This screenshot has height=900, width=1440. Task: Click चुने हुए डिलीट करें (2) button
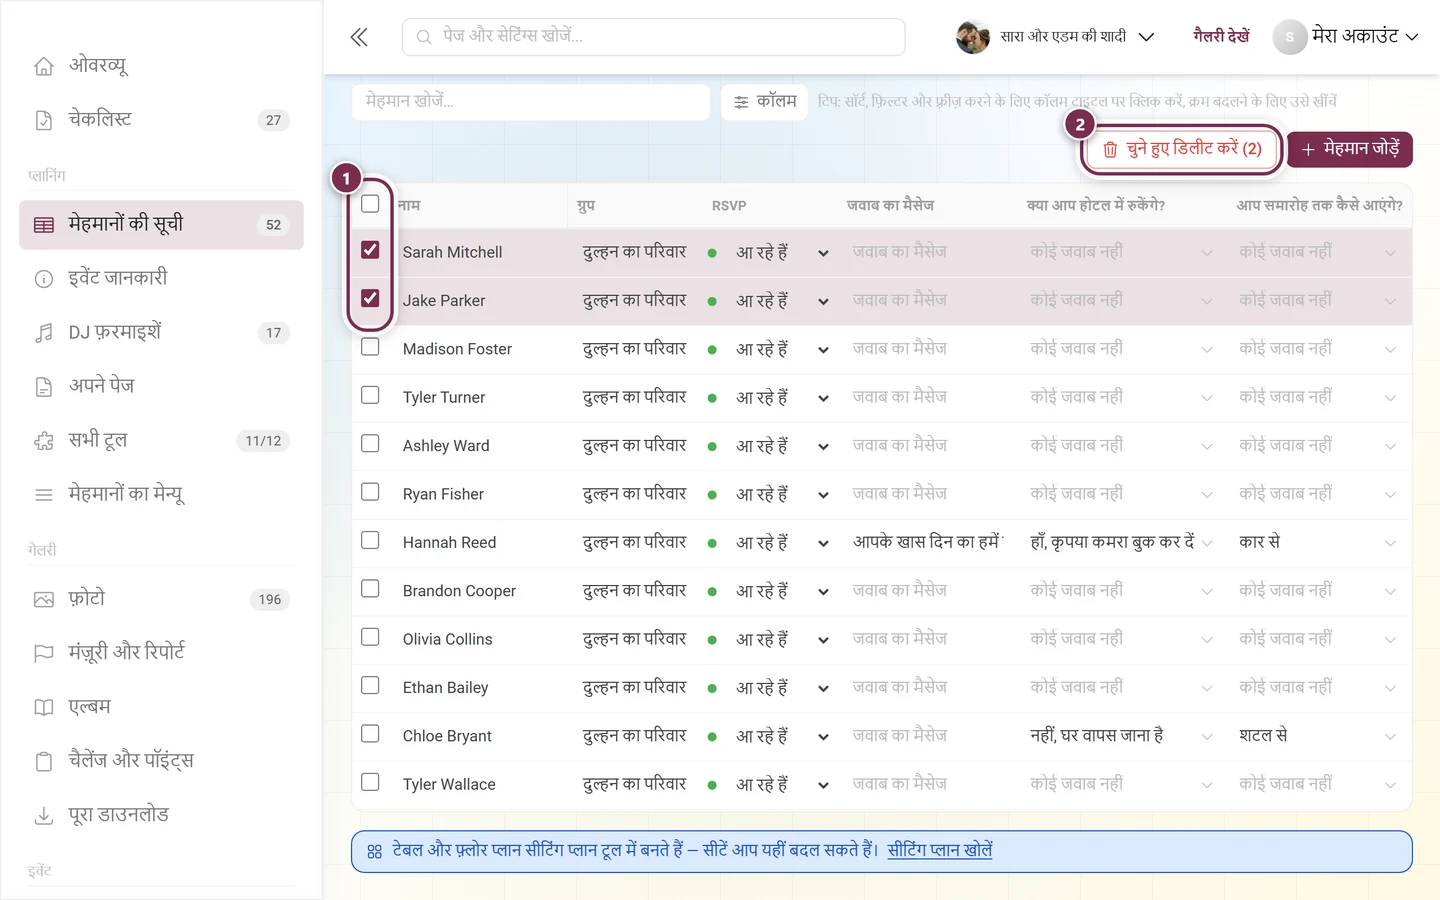[1182, 149]
